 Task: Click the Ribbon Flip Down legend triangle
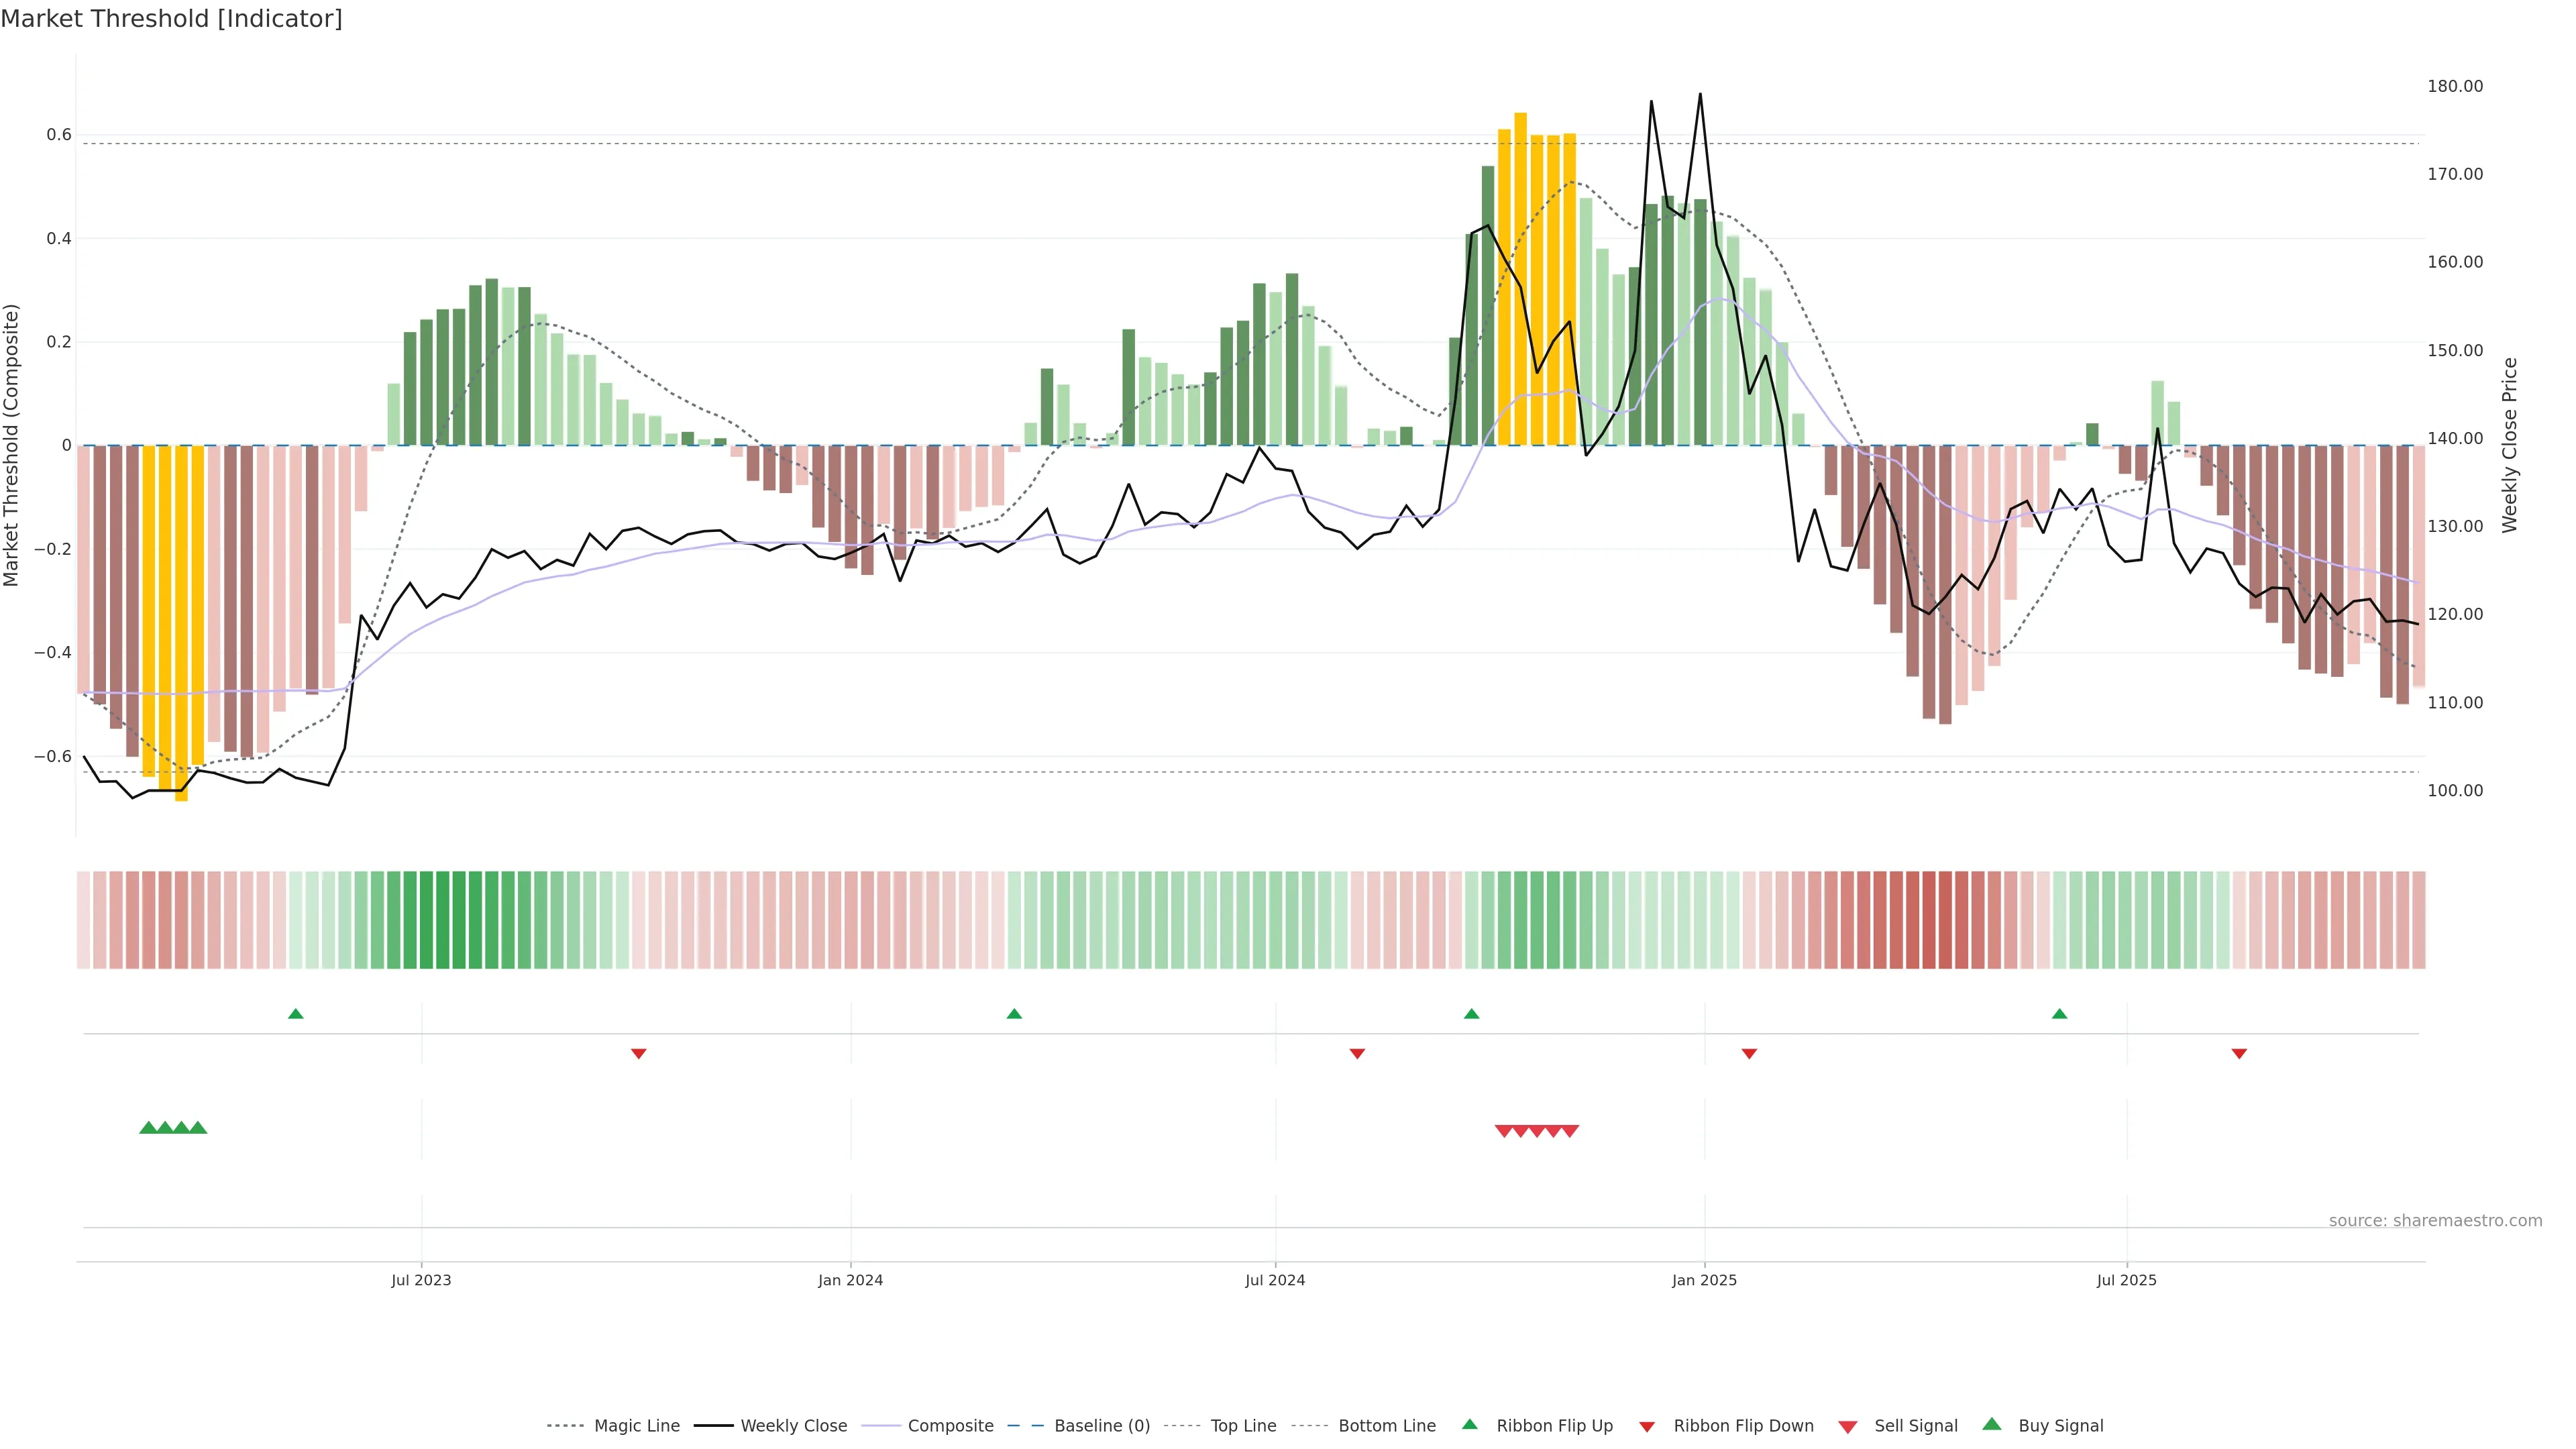click(1647, 1427)
